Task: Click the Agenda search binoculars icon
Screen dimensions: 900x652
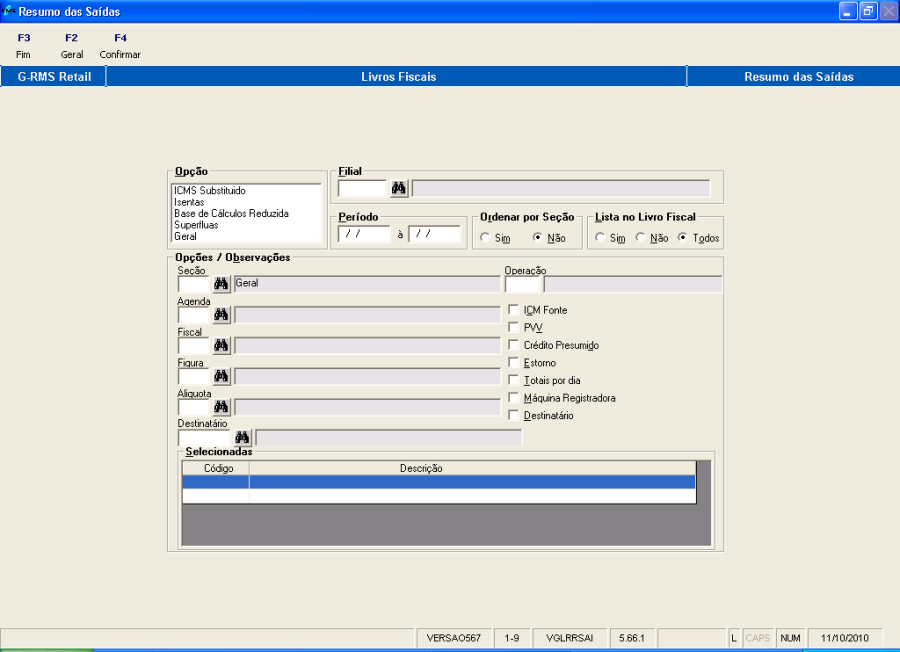Action: point(221,315)
